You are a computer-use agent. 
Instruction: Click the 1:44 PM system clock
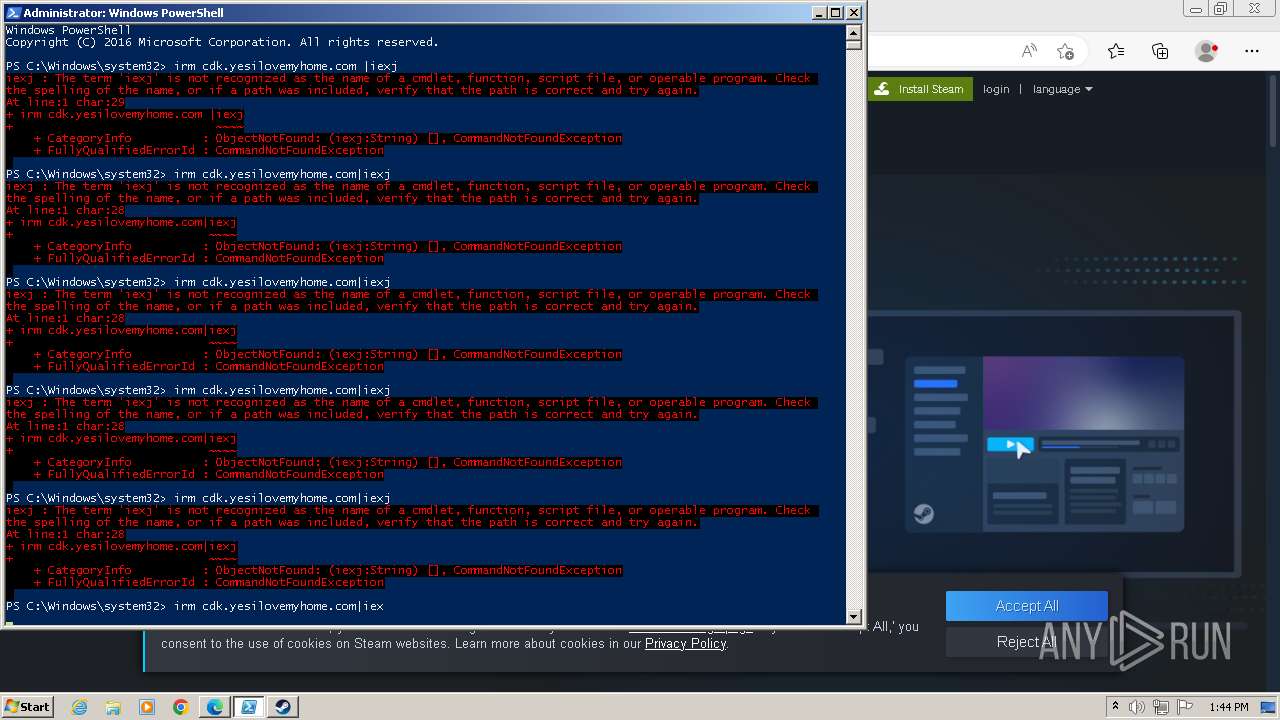tap(1228, 707)
